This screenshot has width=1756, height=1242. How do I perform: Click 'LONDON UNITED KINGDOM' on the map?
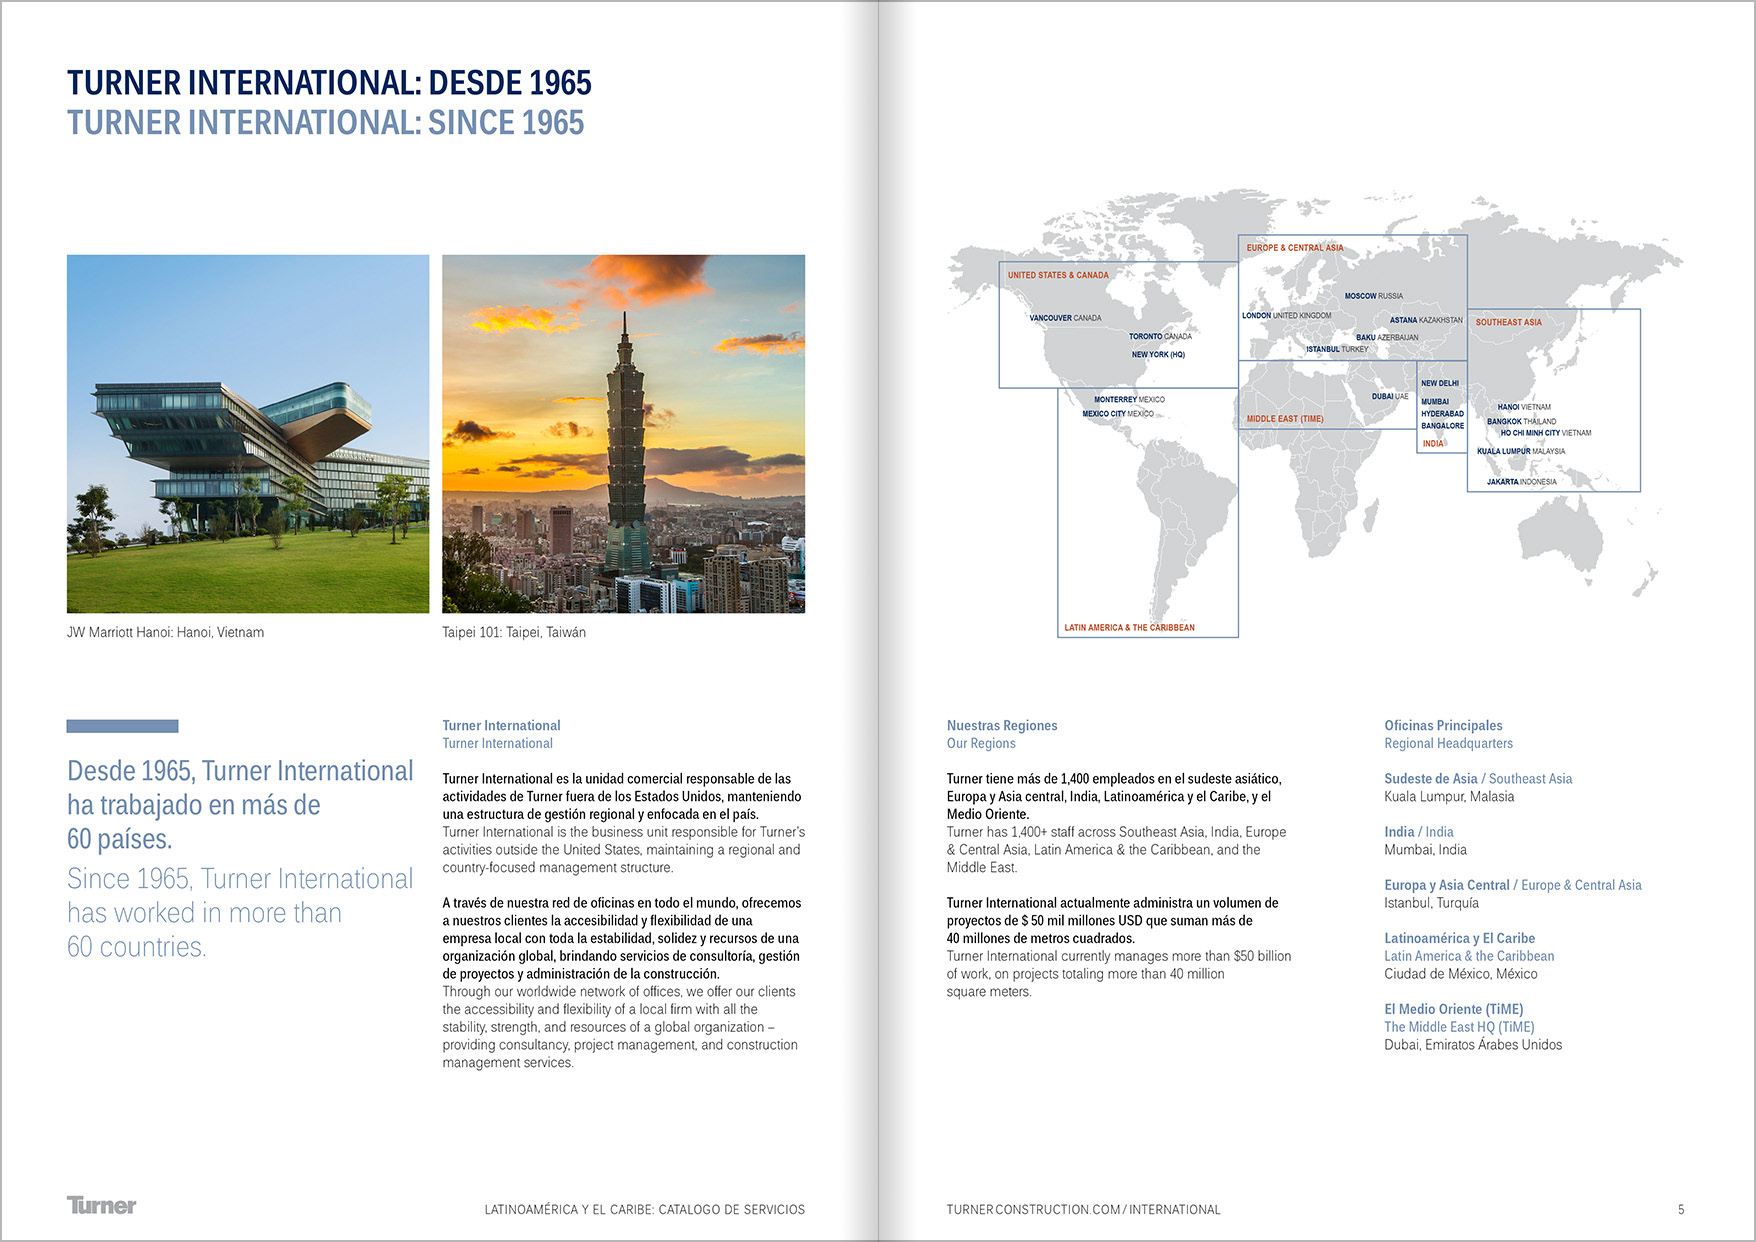tap(1286, 315)
